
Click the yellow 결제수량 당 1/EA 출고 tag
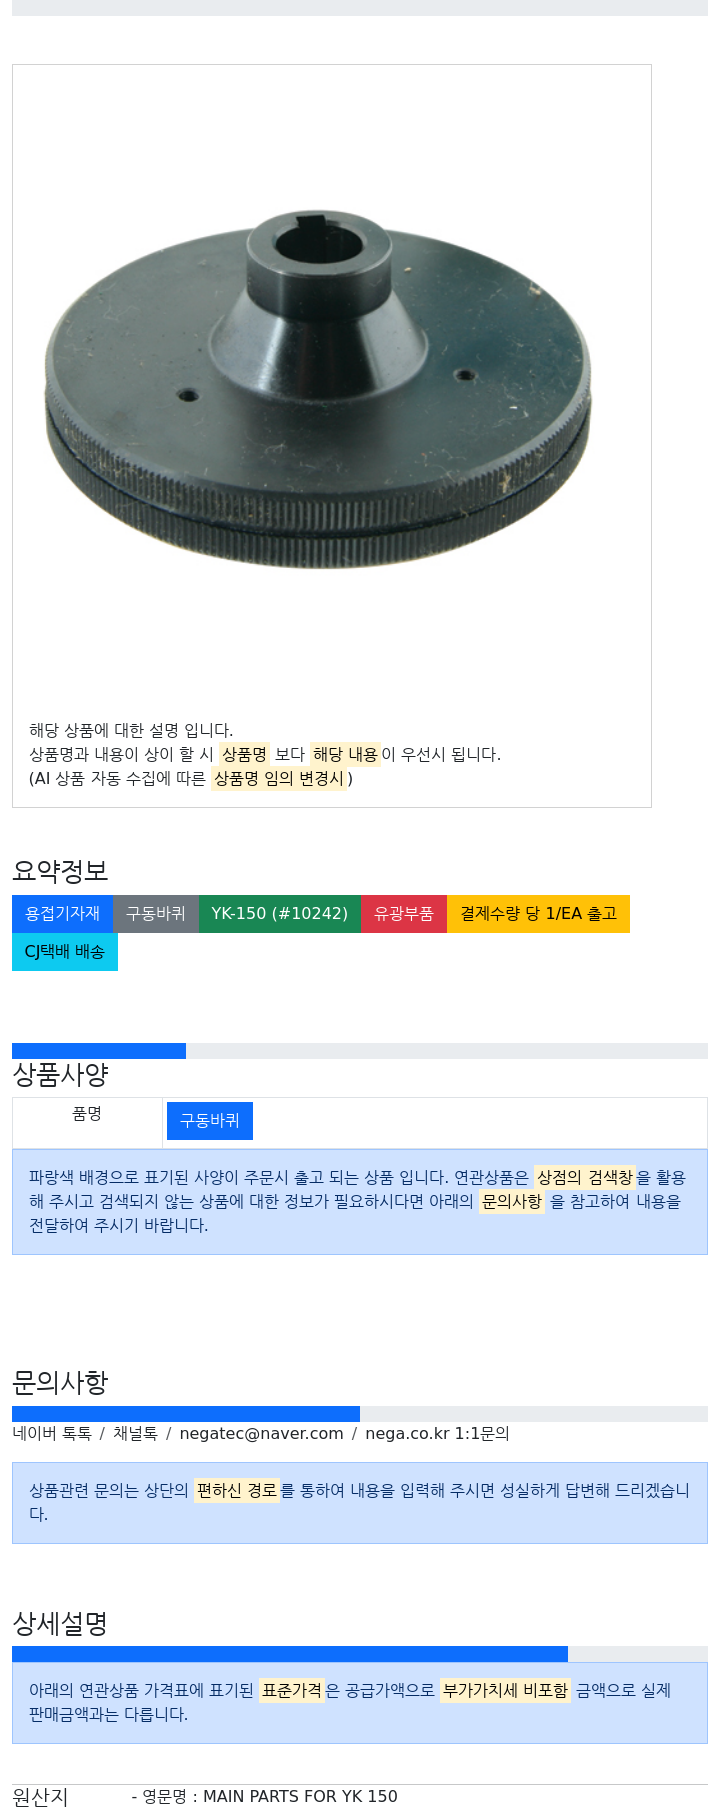click(538, 914)
